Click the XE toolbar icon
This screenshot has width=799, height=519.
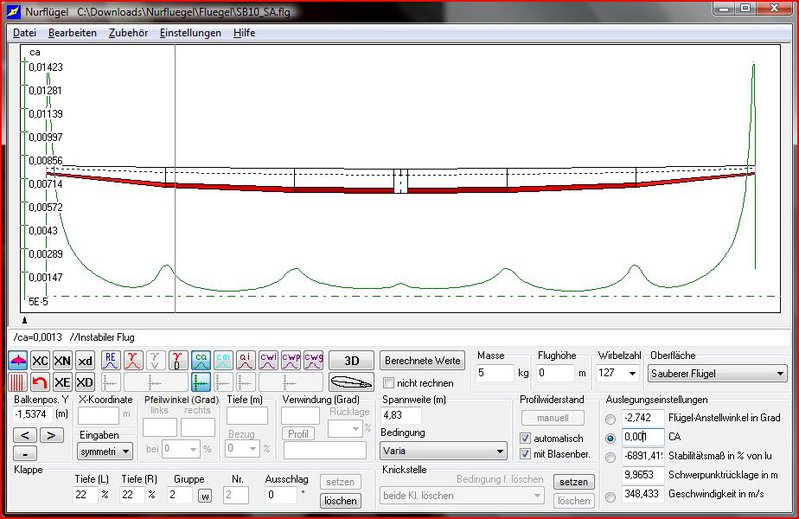(63, 383)
